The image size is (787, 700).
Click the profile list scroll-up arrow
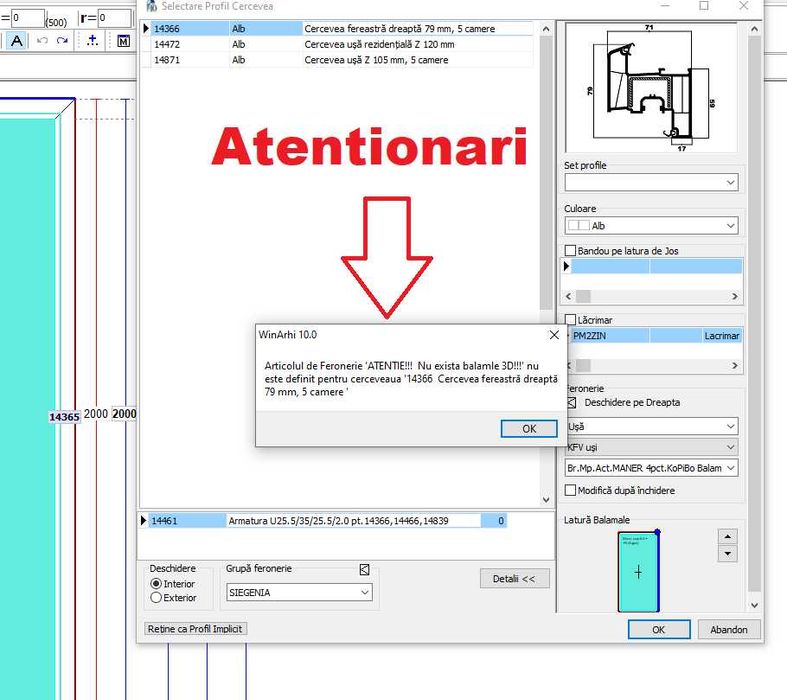[546, 29]
